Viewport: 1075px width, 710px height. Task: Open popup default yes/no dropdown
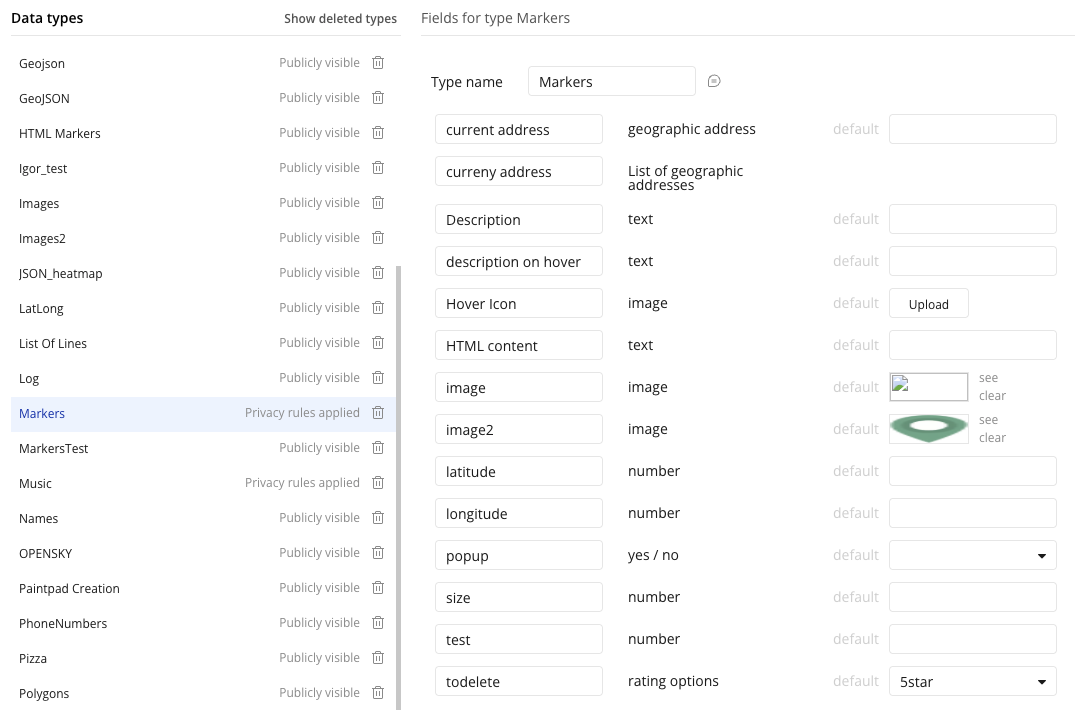click(972, 555)
